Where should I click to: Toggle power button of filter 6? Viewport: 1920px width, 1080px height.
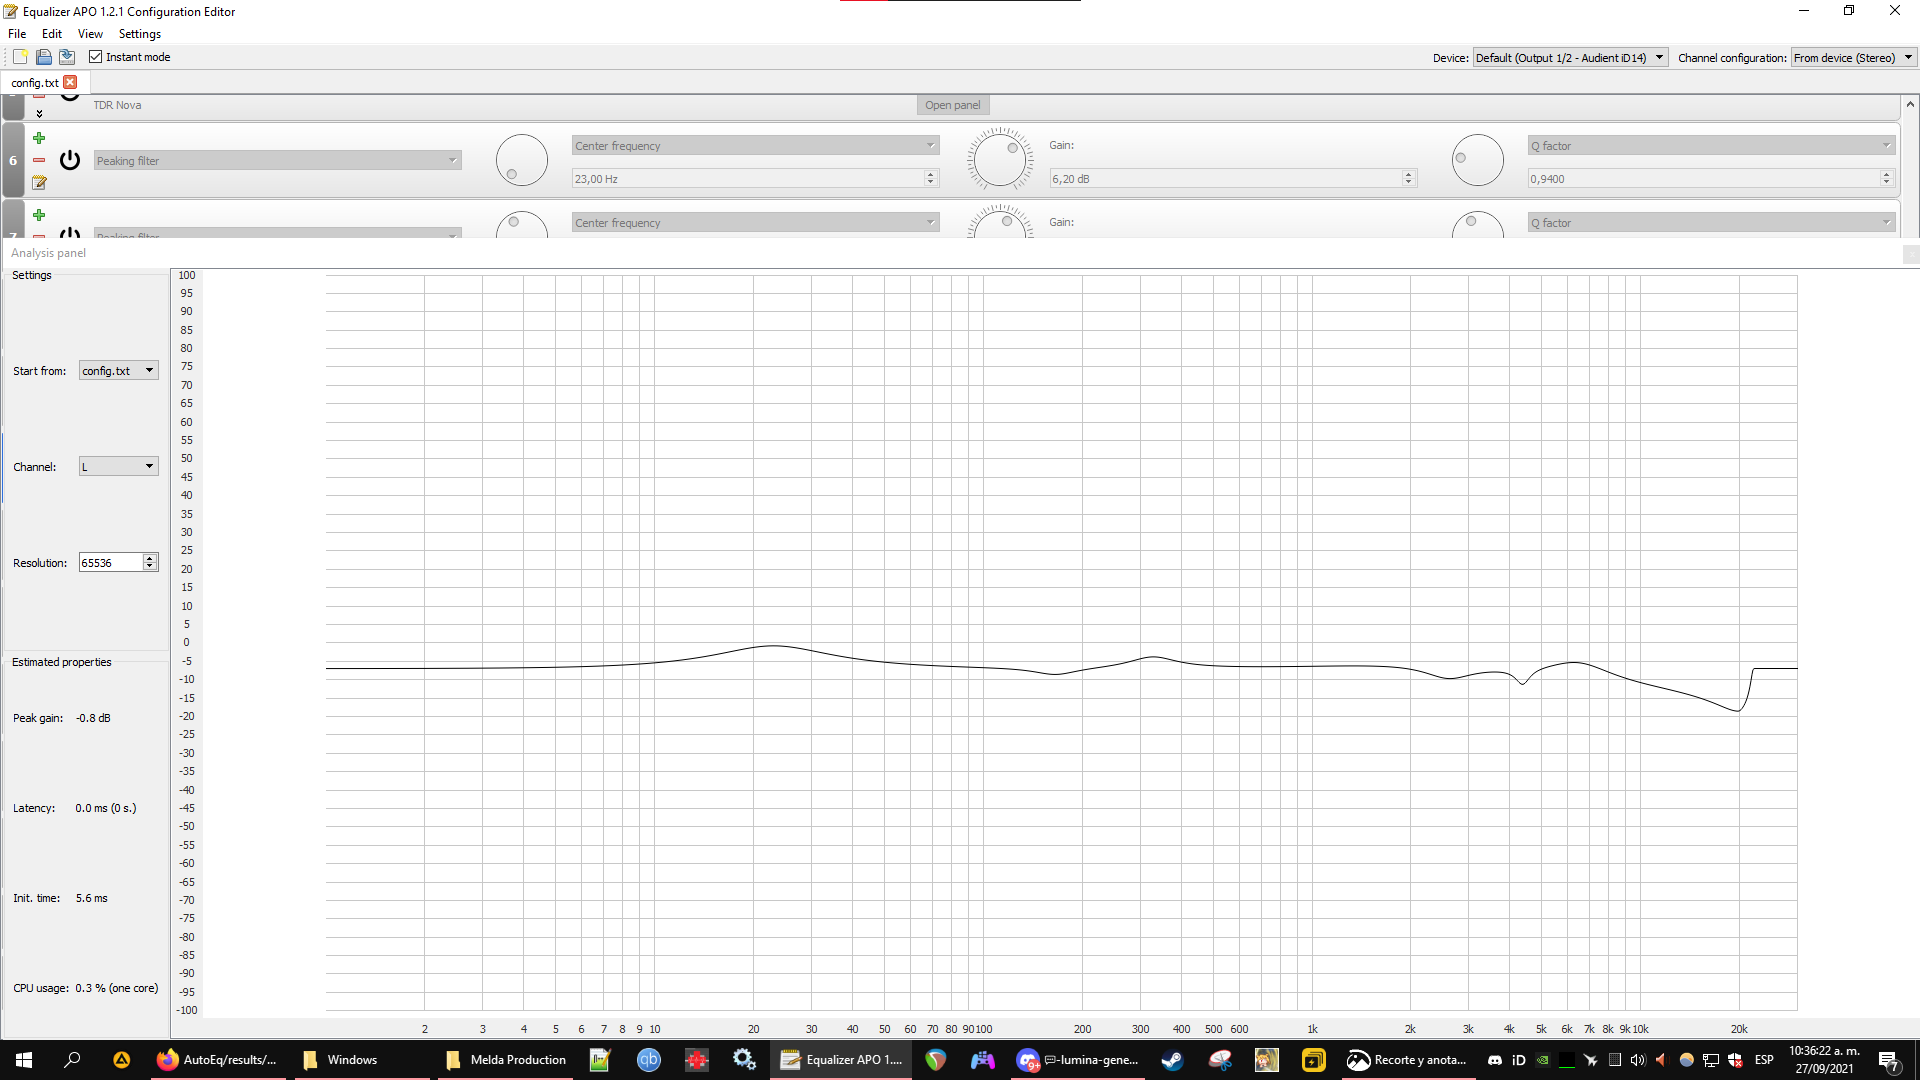click(x=70, y=160)
